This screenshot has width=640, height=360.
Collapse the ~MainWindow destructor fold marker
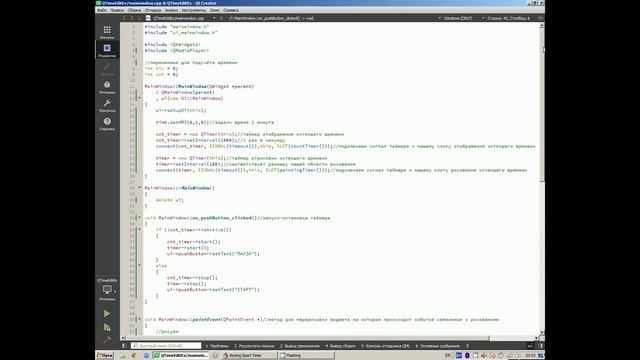139,188
